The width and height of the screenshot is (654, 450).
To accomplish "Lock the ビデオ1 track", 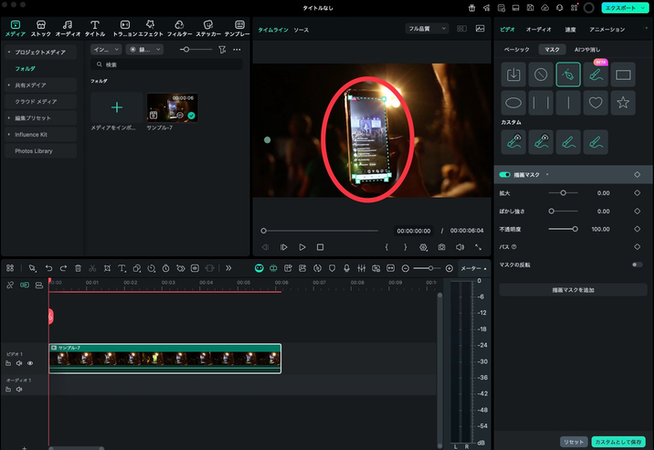I will (8, 363).
